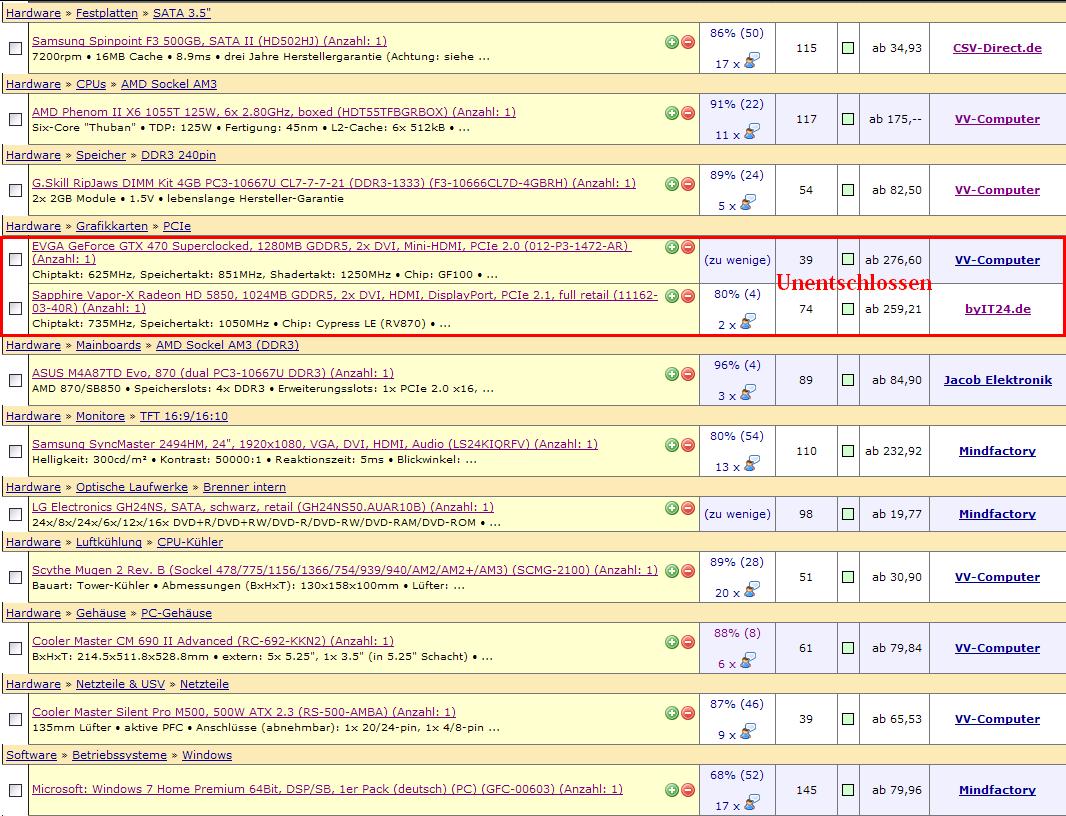Screen dimensions: 1066x816
Task: Toggle green price checkbox beside ab 232,92
Action: click(848, 451)
